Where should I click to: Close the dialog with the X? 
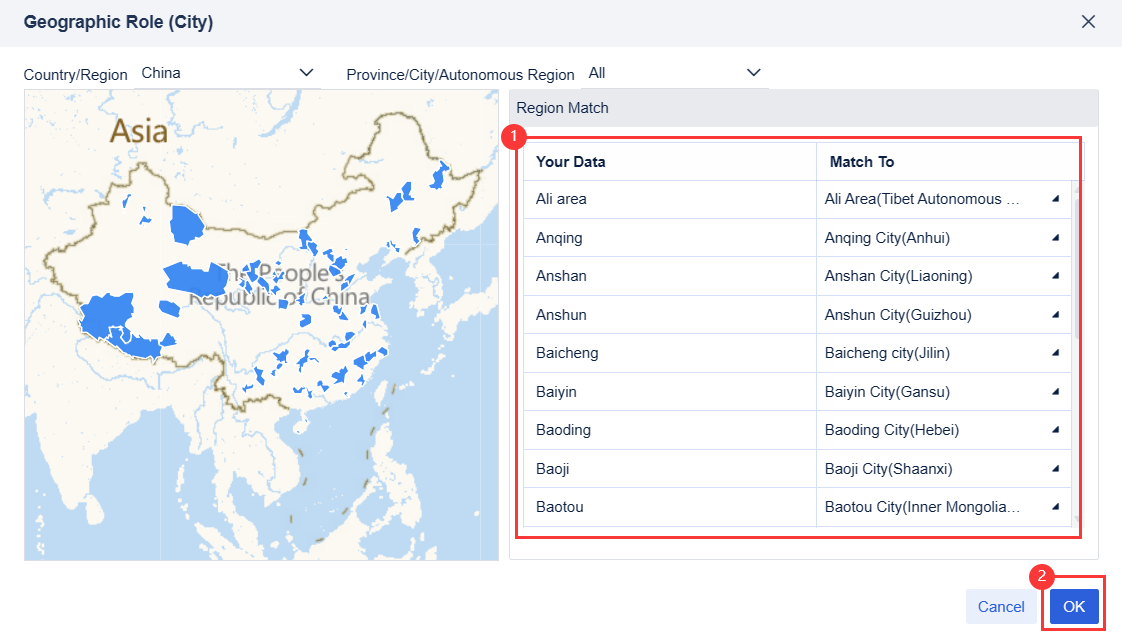pos(1089,20)
